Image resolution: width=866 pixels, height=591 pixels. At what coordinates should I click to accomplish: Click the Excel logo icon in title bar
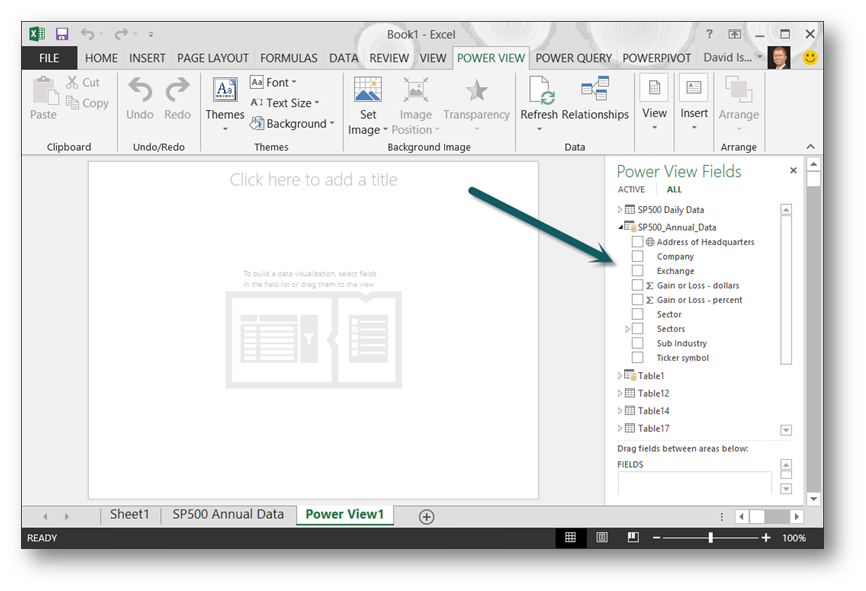pos(37,34)
